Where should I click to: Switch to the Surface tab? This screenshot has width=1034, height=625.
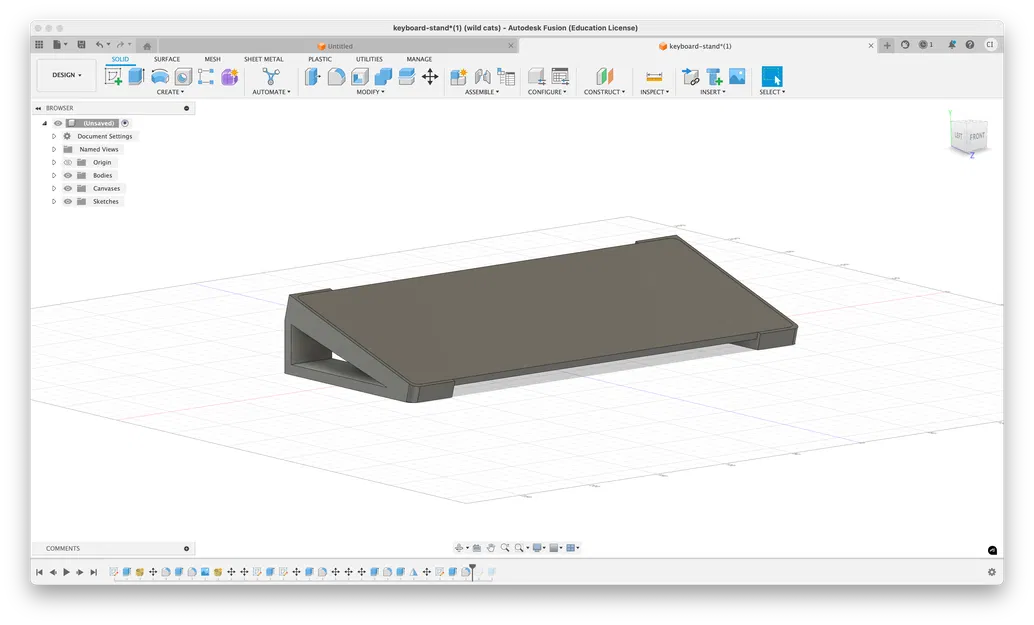point(167,59)
